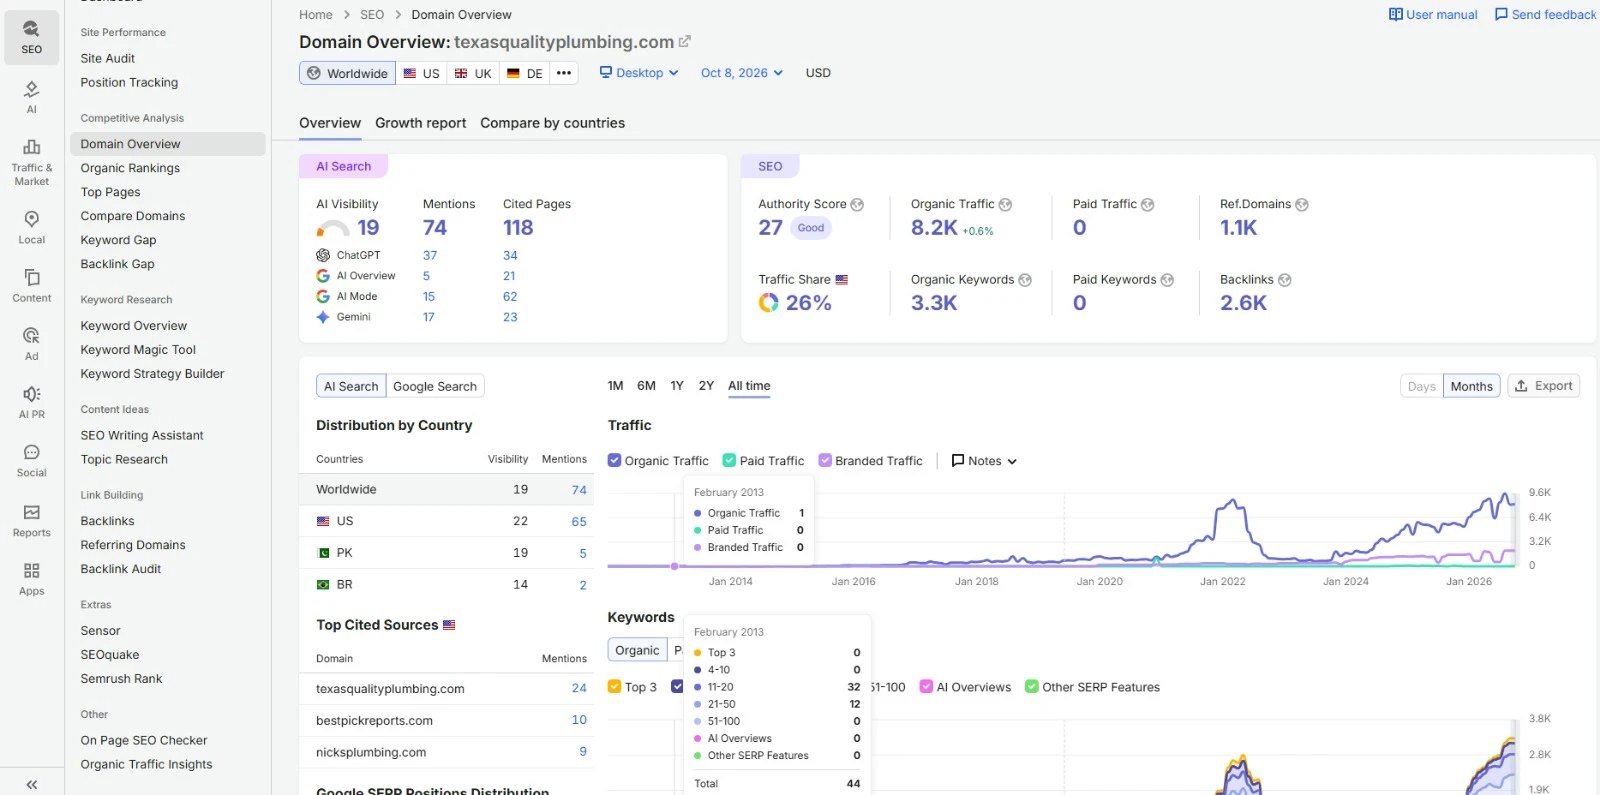
Task: Switch to the Growth report tab
Action: 420,123
